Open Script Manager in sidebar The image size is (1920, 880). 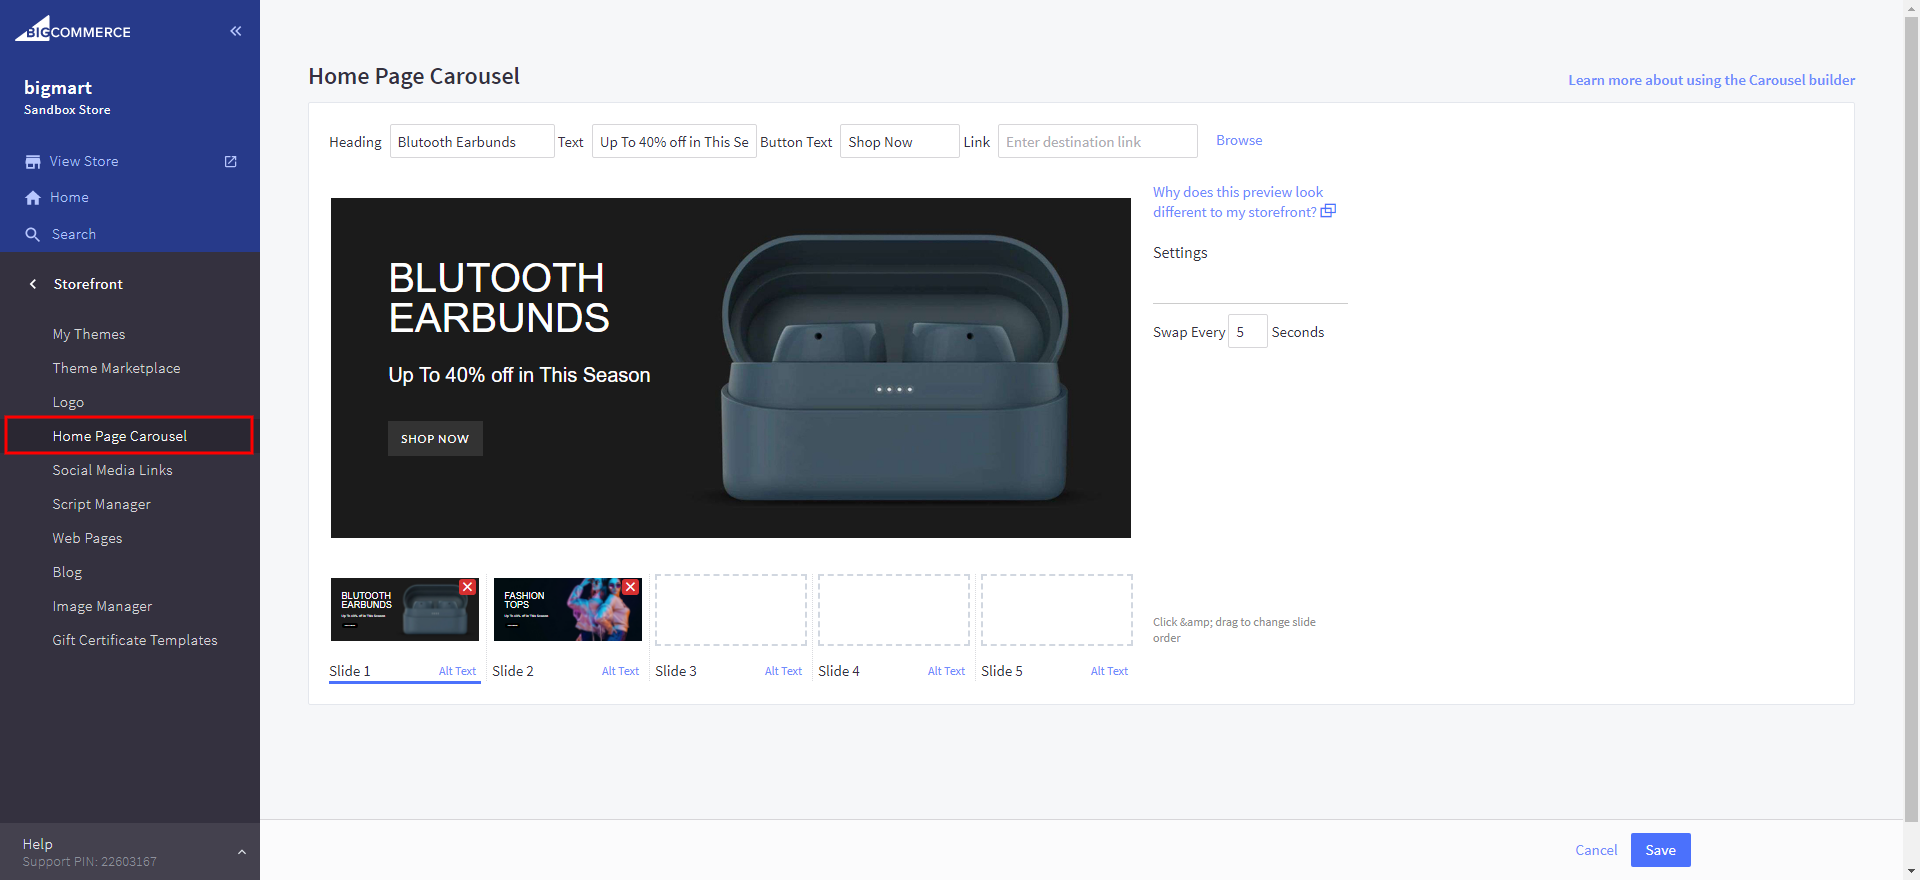coord(101,504)
